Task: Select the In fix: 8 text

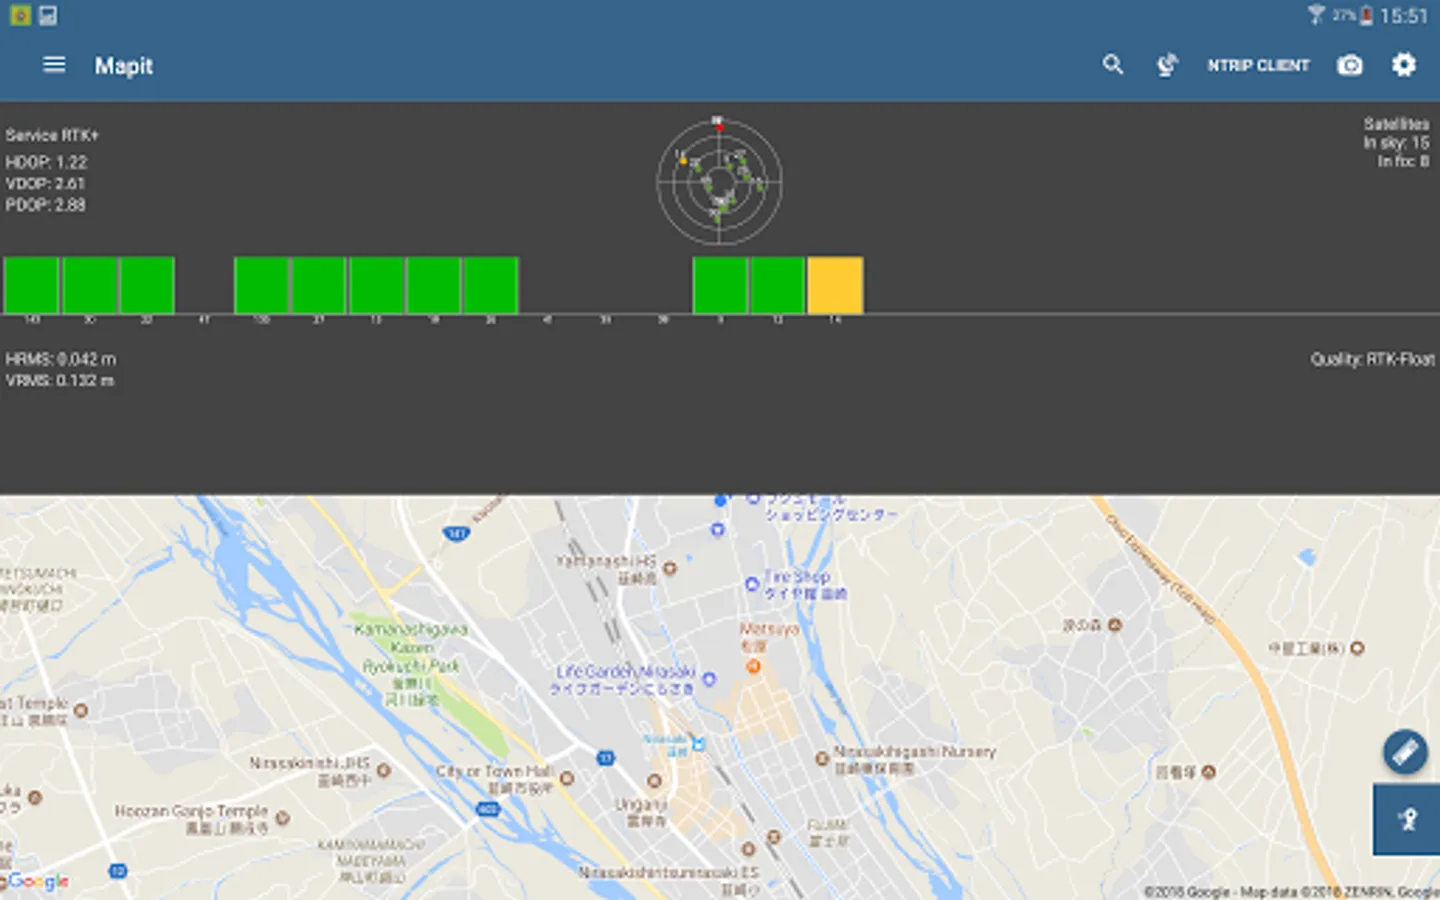Action: tap(1403, 161)
